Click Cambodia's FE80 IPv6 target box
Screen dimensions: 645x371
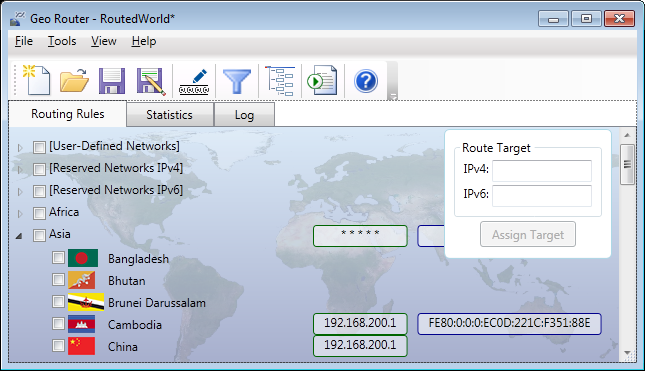click(509, 324)
